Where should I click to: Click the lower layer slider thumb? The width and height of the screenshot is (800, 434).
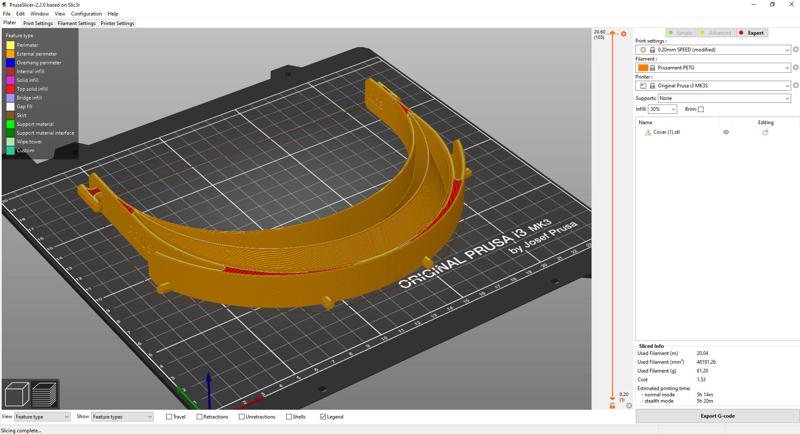tap(613, 398)
